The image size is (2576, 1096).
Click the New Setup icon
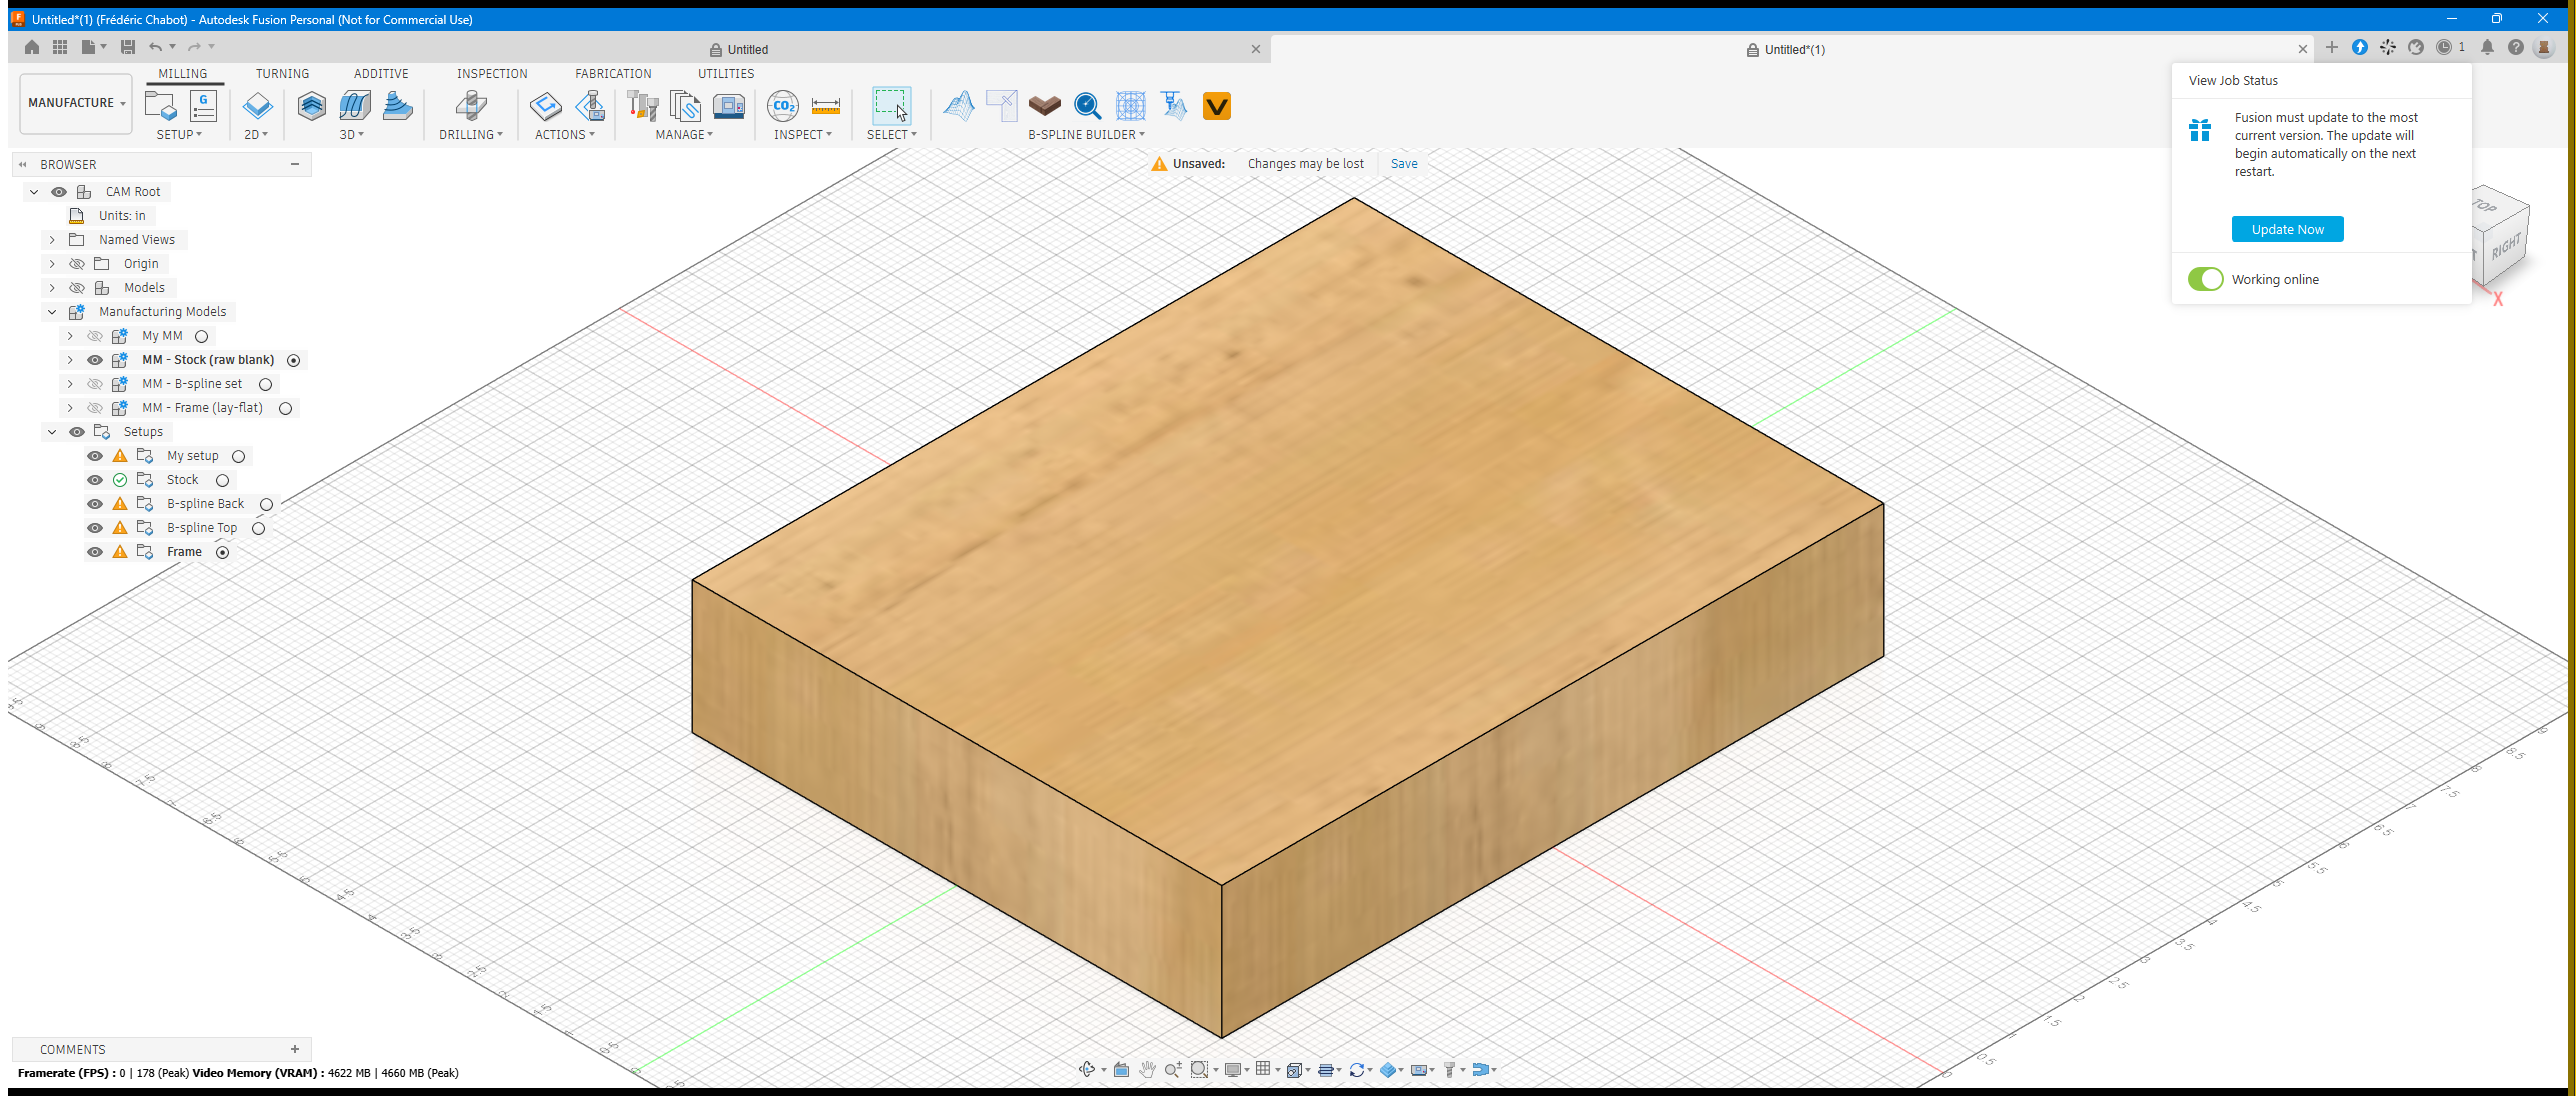pyautogui.click(x=160, y=105)
